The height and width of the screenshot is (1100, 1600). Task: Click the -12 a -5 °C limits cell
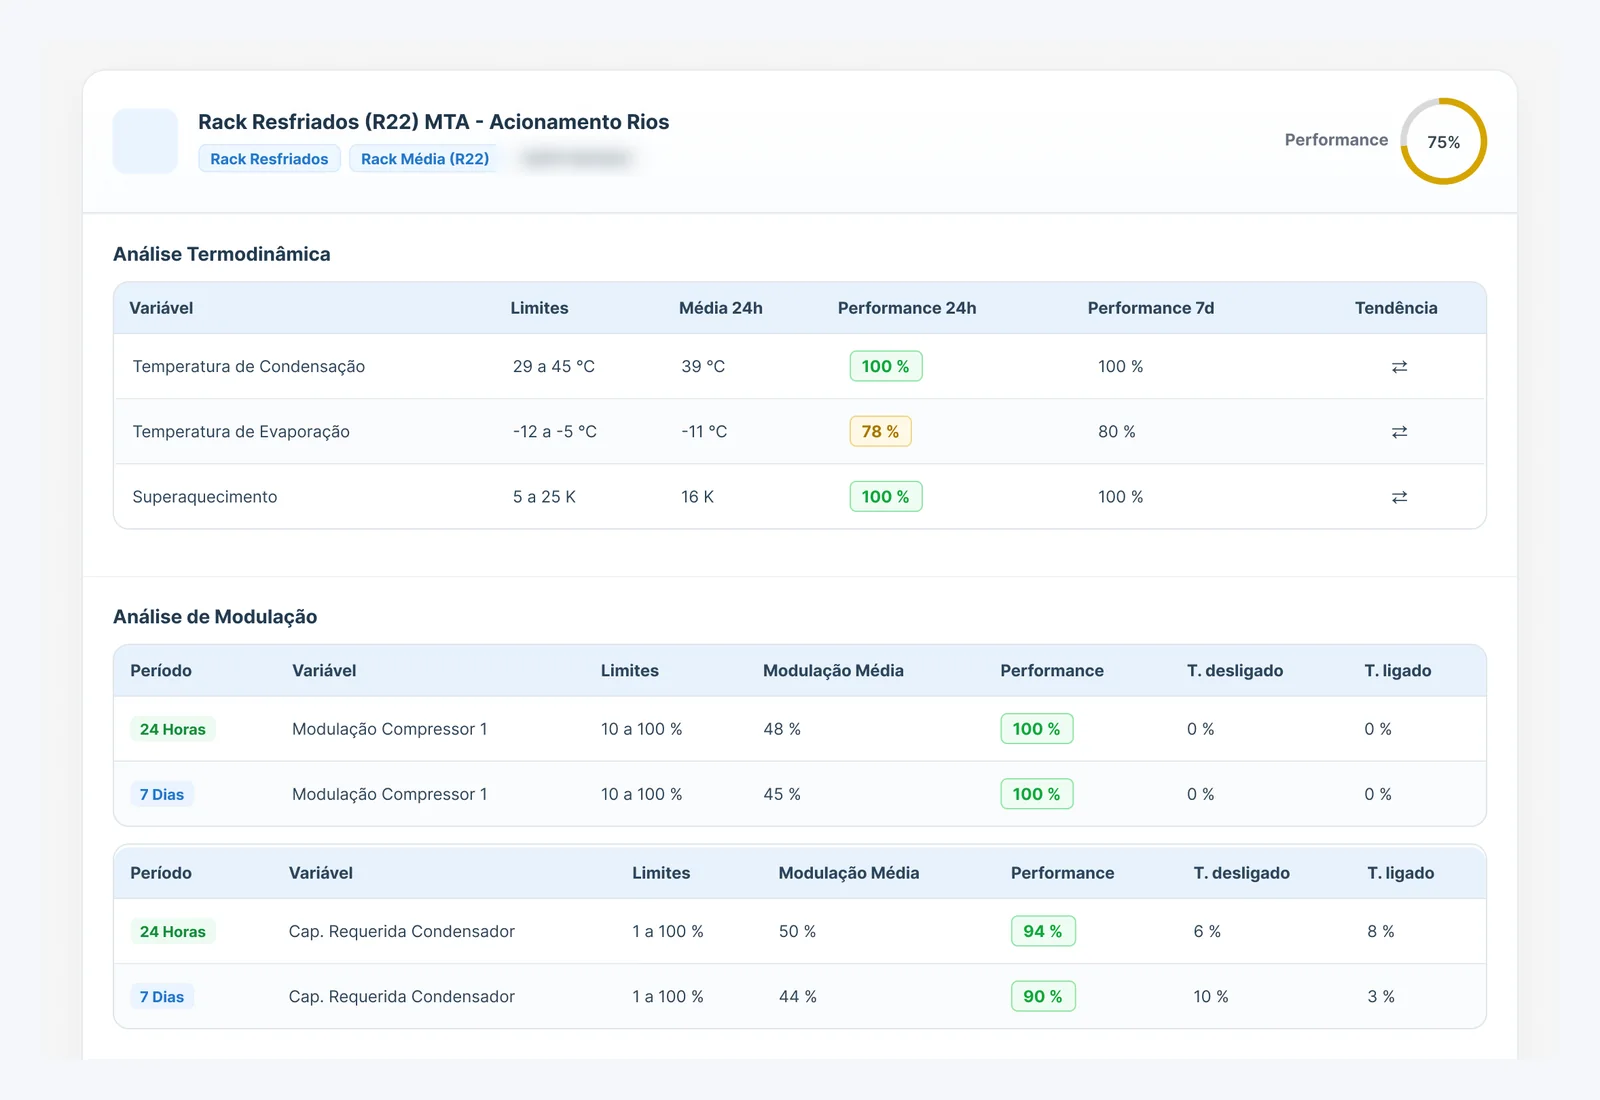pos(555,432)
